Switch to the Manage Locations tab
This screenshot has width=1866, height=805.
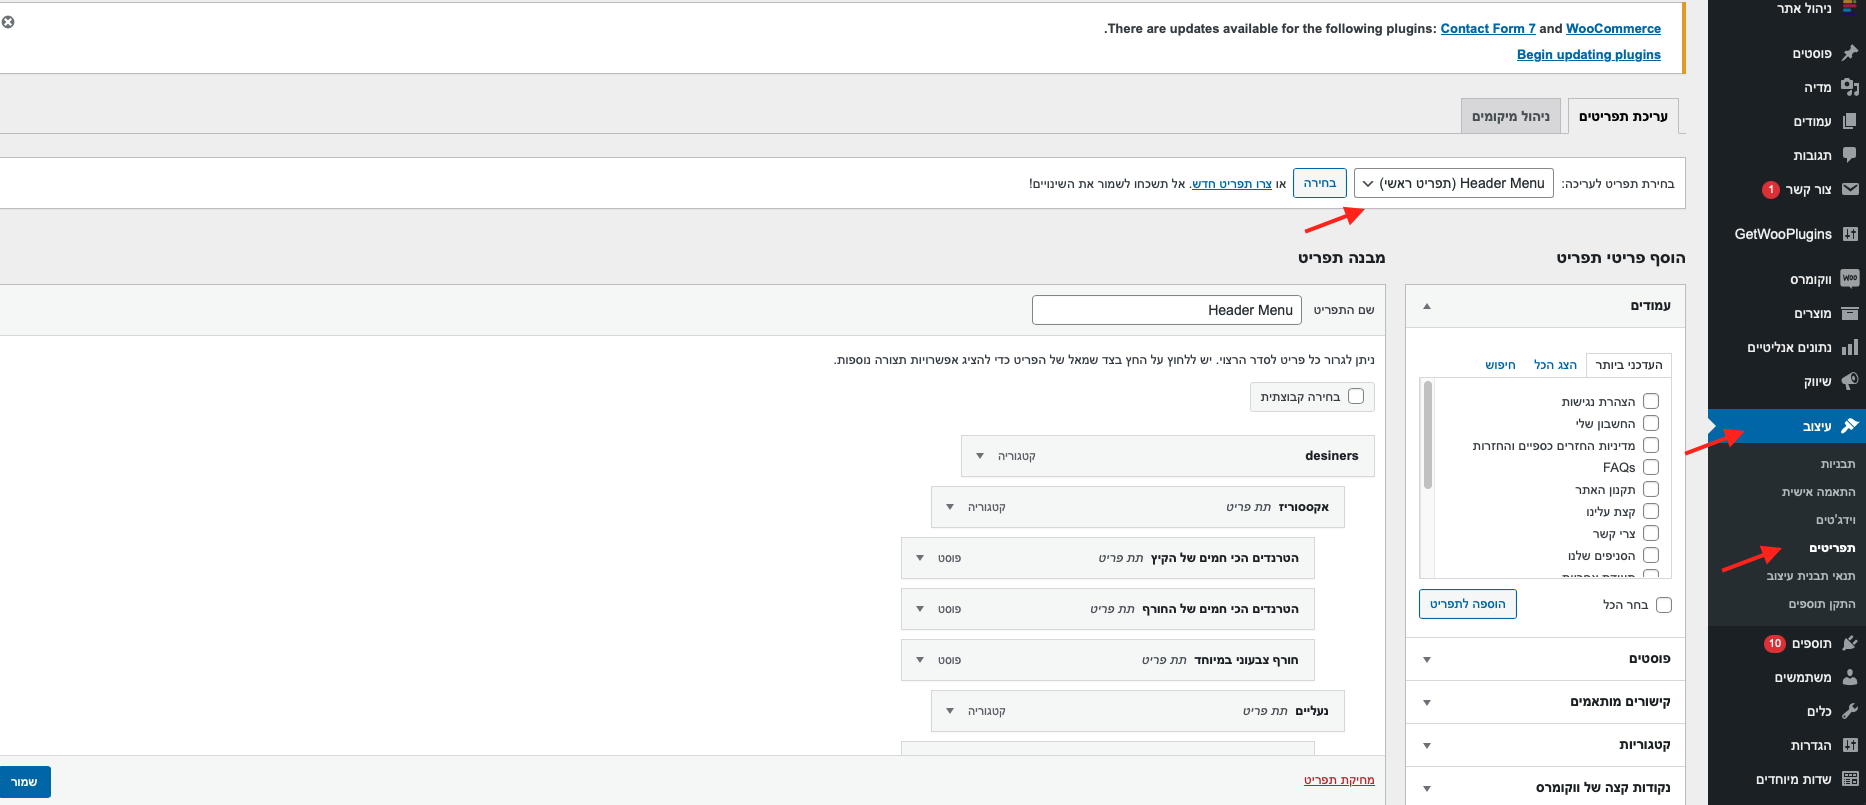(1510, 116)
